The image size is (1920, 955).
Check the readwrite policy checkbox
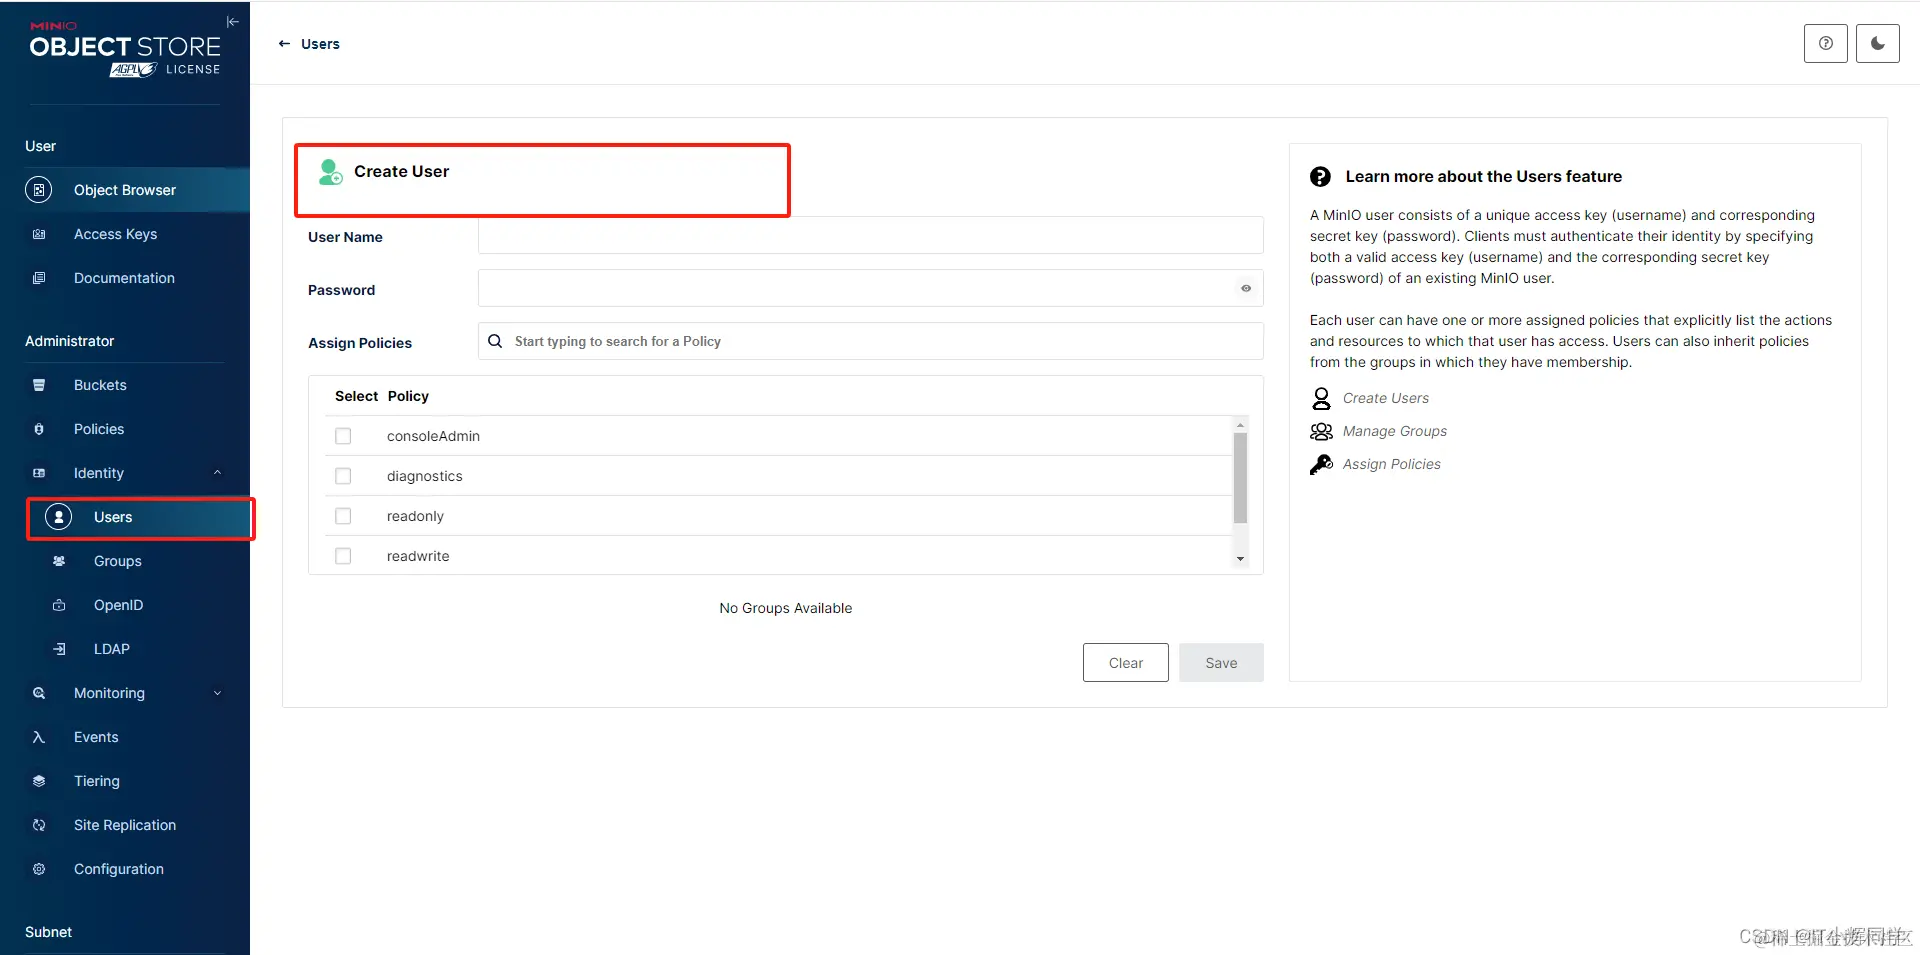point(343,556)
